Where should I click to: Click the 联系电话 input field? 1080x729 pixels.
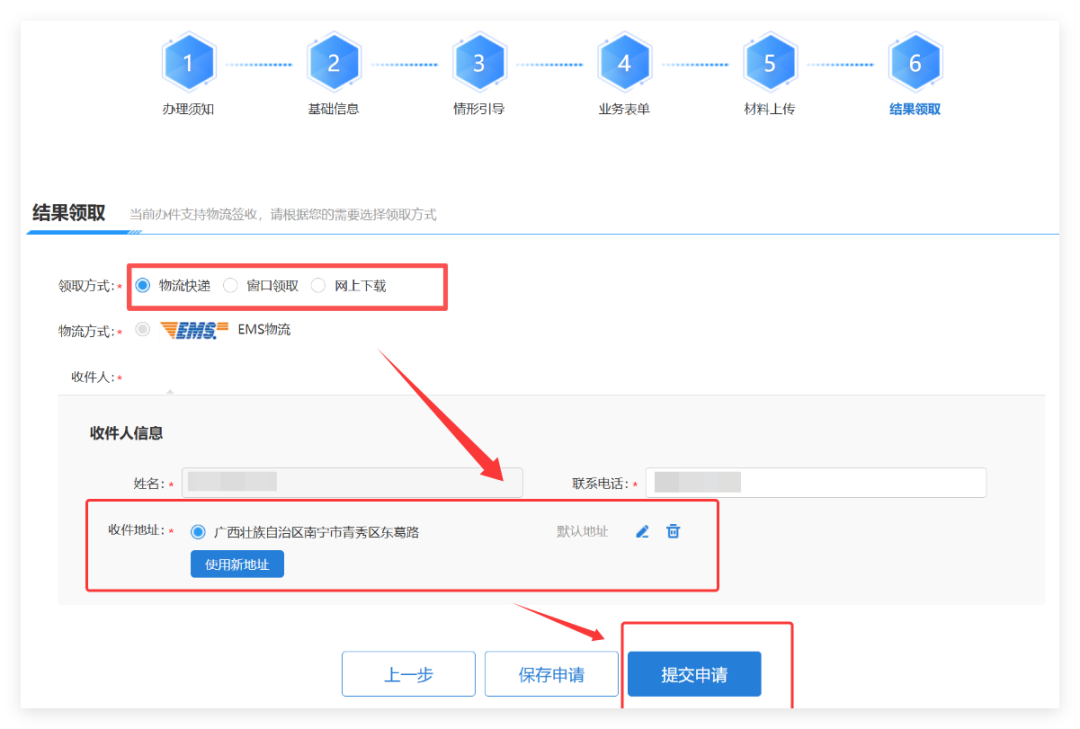click(x=815, y=482)
